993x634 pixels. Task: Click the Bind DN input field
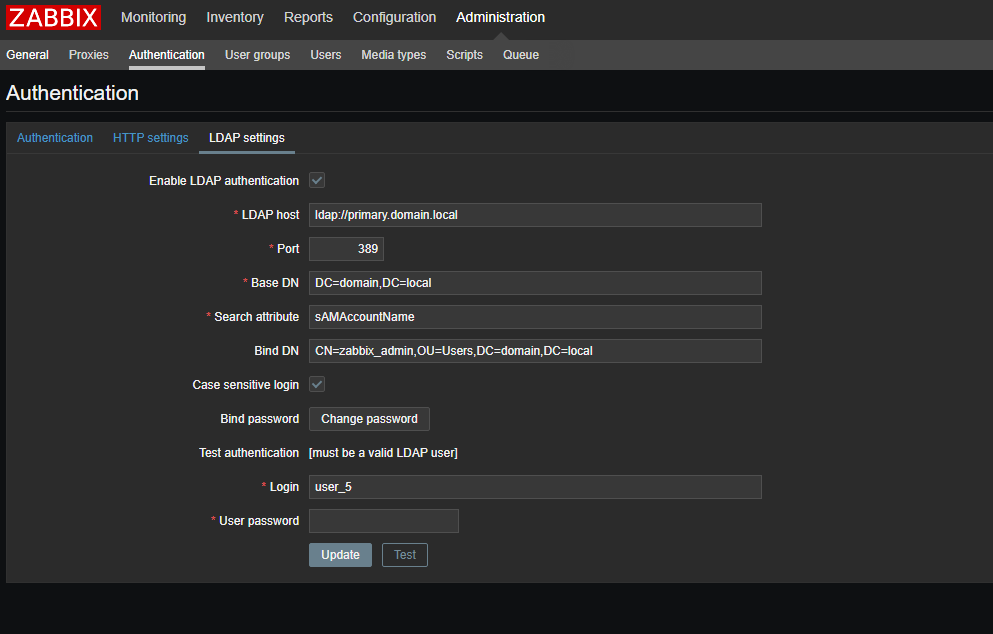point(535,351)
